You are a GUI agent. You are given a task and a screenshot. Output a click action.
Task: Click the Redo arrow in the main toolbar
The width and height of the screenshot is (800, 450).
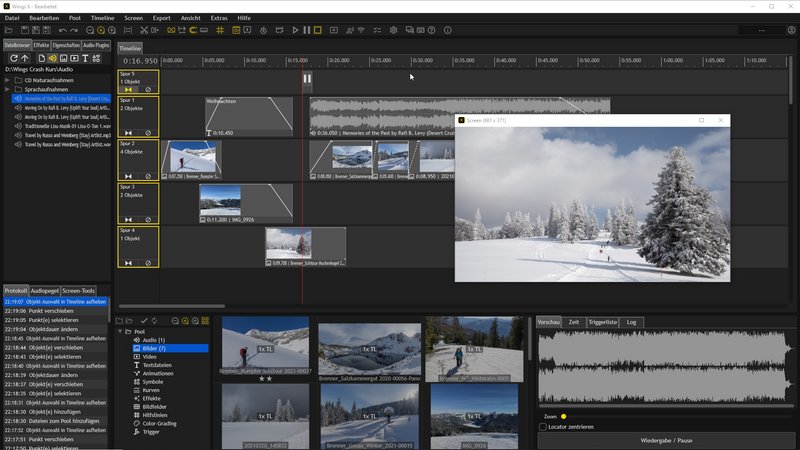coord(74,31)
